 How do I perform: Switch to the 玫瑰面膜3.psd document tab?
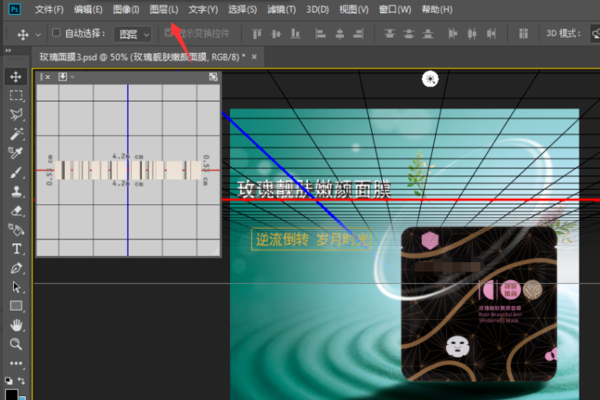(142, 57)
